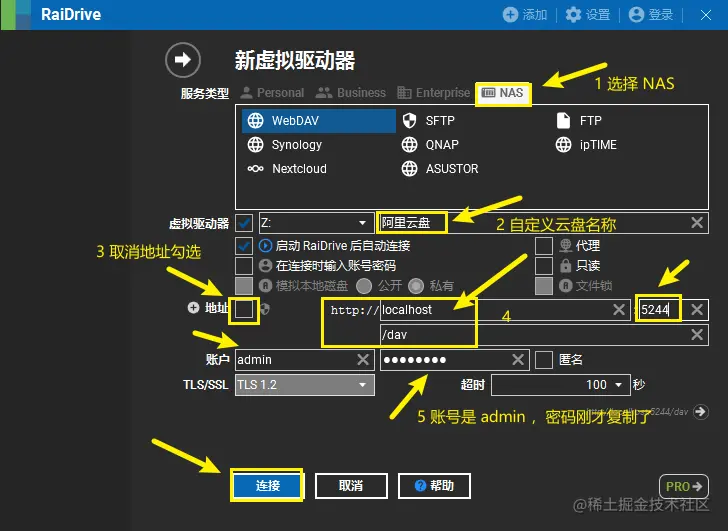The height and width of the screenshot is (531, 728).
Task: Open the Z: drive letter dropdown
Action: coord(316,223)
